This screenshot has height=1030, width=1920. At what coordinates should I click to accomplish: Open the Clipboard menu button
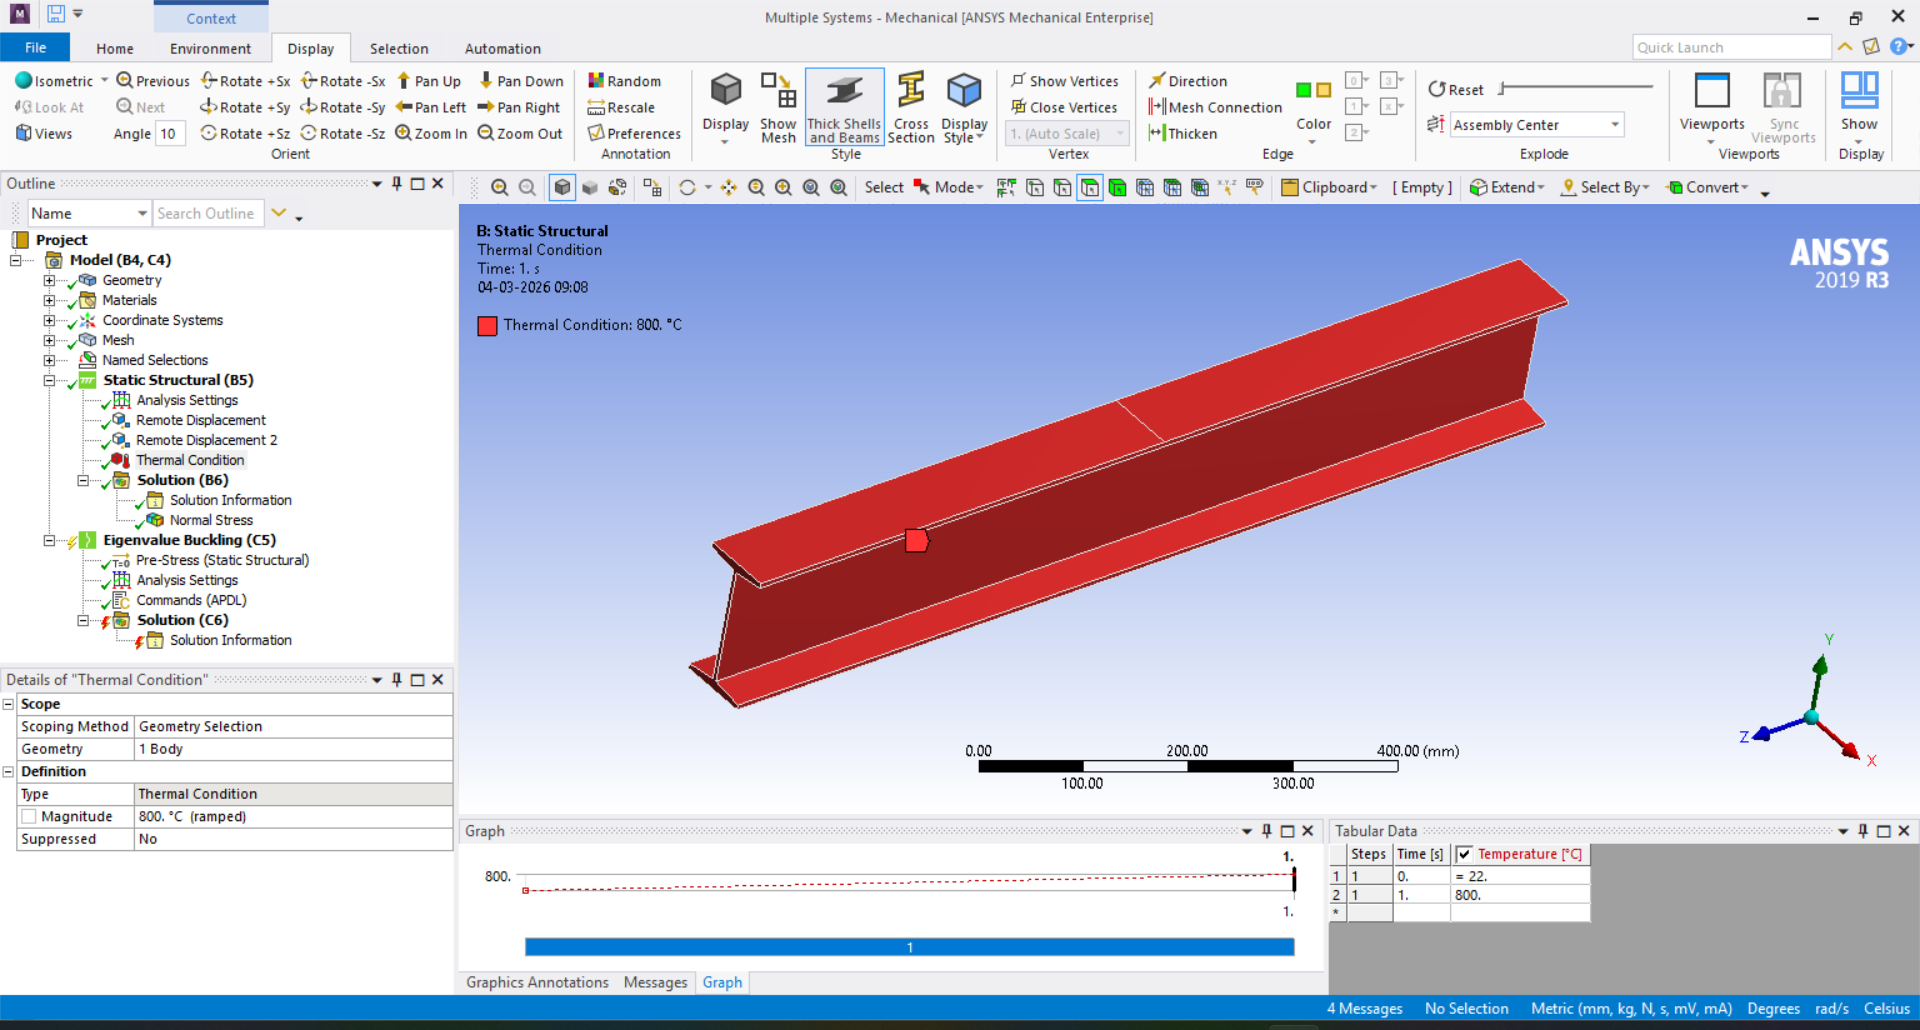tap(1330, 187)
